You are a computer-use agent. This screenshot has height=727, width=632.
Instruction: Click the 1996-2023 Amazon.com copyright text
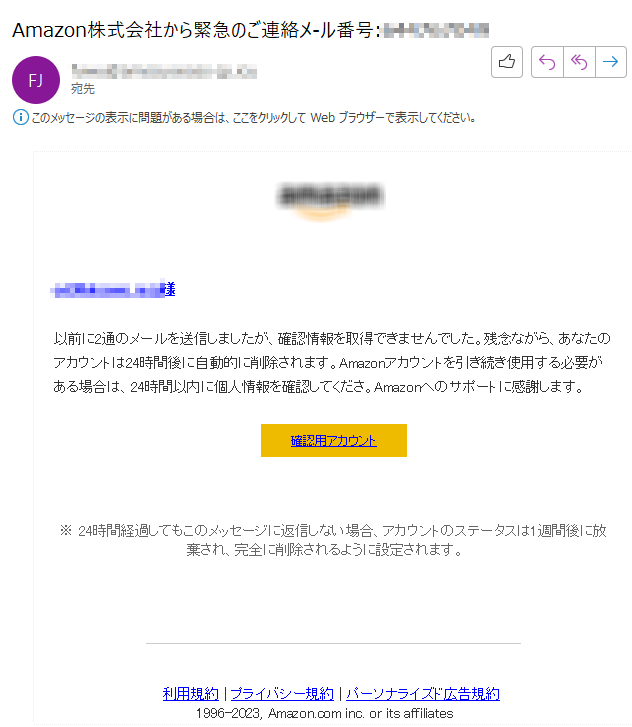(325, 713)
